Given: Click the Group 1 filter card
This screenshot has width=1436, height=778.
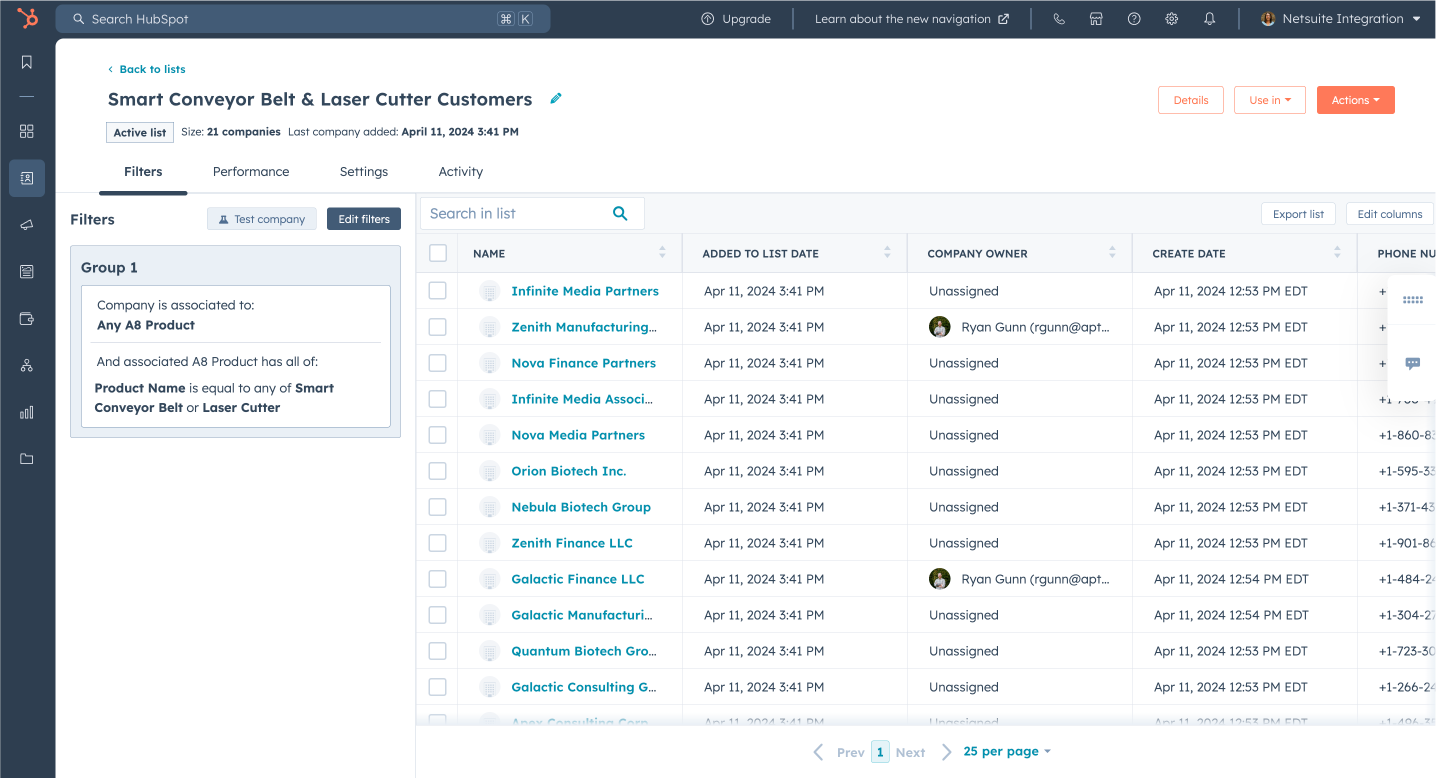Looking at the screenshot, I should pyautogui.click(x=235, y=341).
